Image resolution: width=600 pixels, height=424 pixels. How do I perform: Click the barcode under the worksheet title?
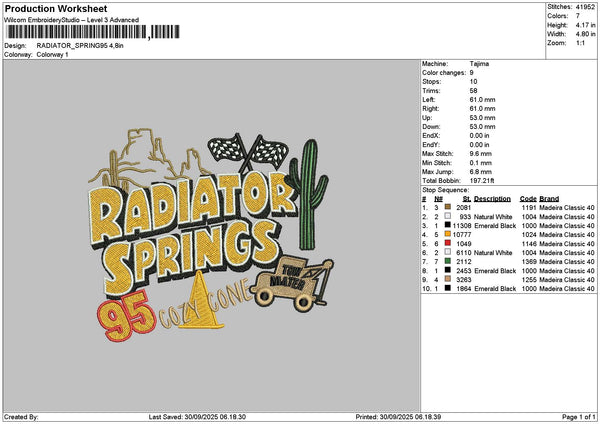pos(93,32)
